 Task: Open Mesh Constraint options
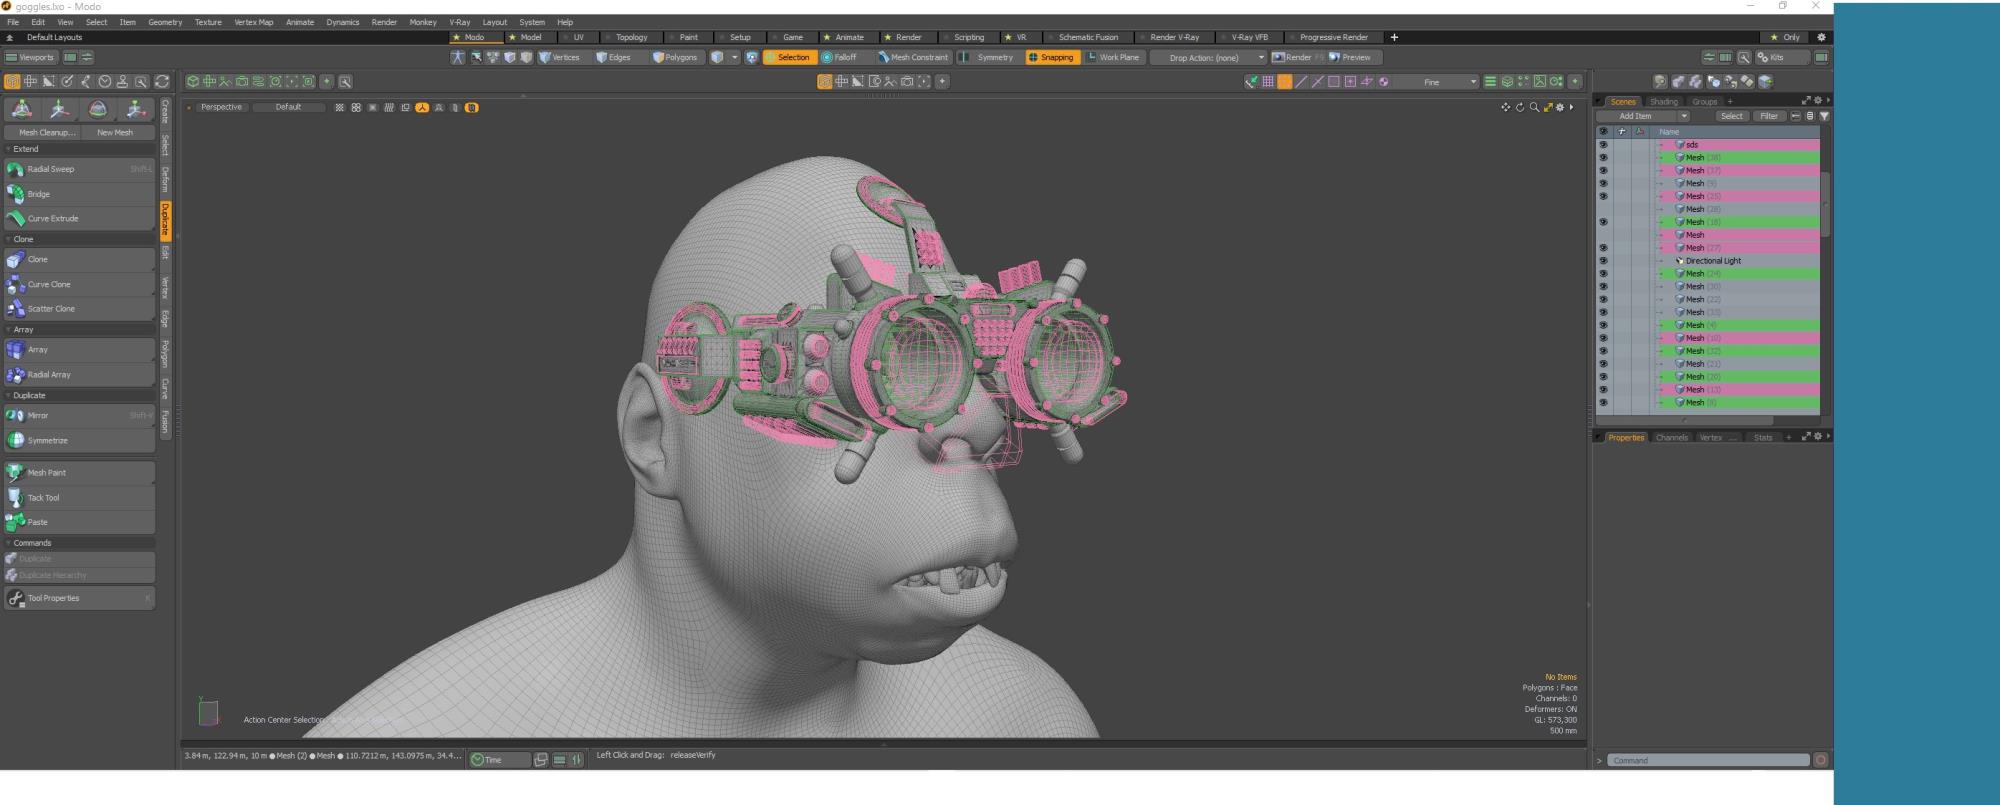click(x=912, y=57)
